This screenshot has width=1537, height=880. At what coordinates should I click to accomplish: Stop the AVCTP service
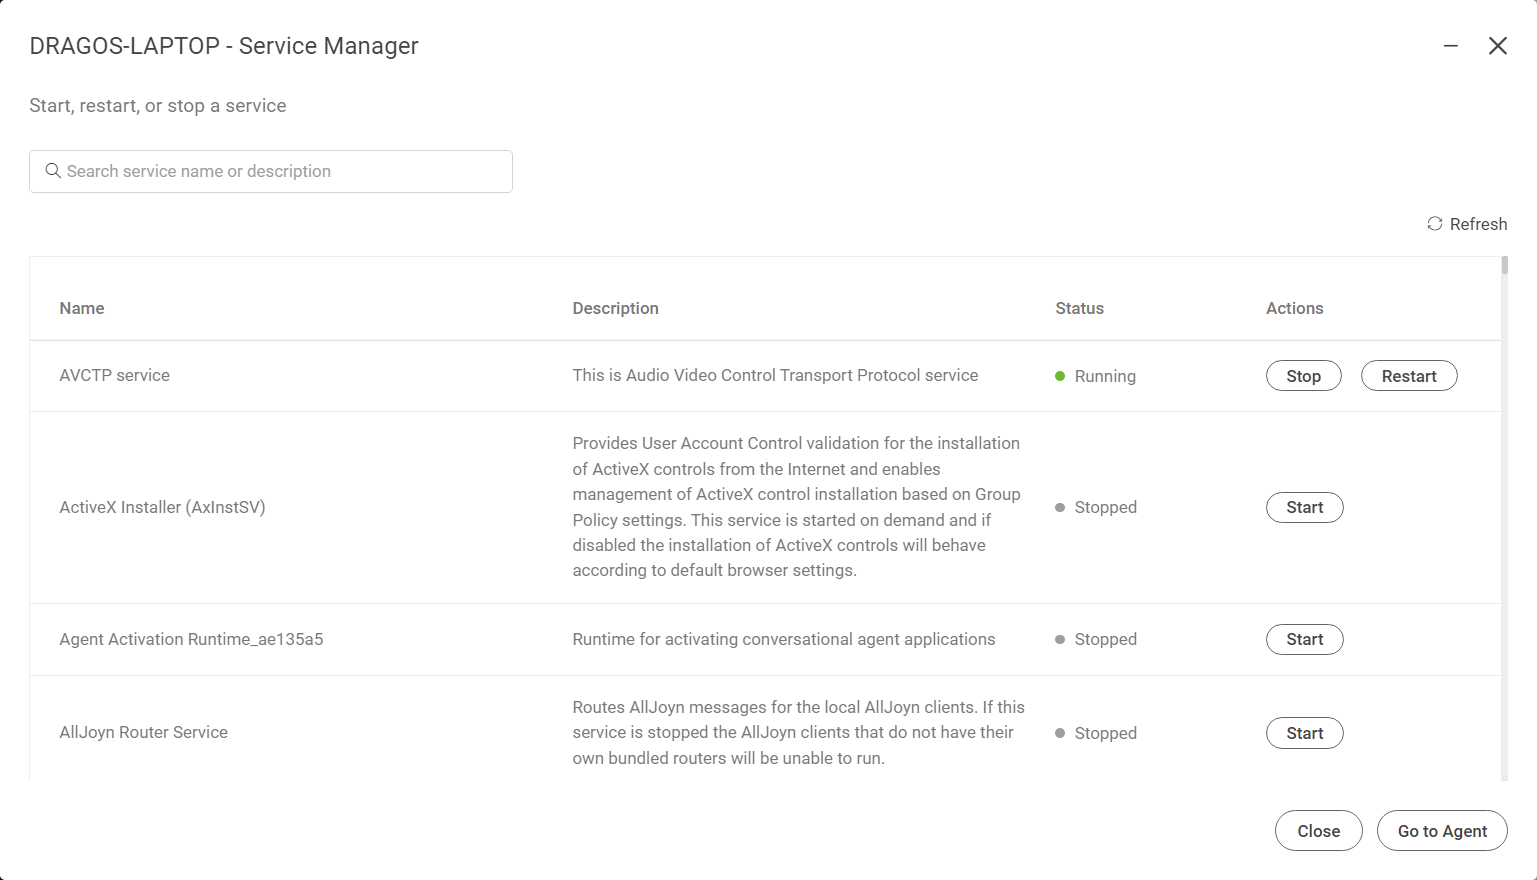point(1304,376)
